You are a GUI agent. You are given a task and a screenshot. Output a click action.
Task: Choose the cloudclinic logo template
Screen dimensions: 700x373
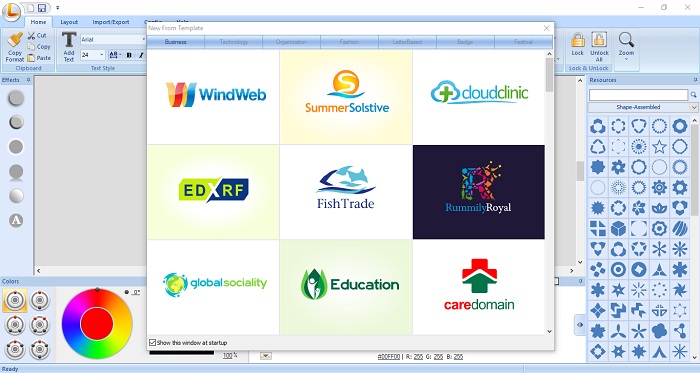tap(479, 97)
